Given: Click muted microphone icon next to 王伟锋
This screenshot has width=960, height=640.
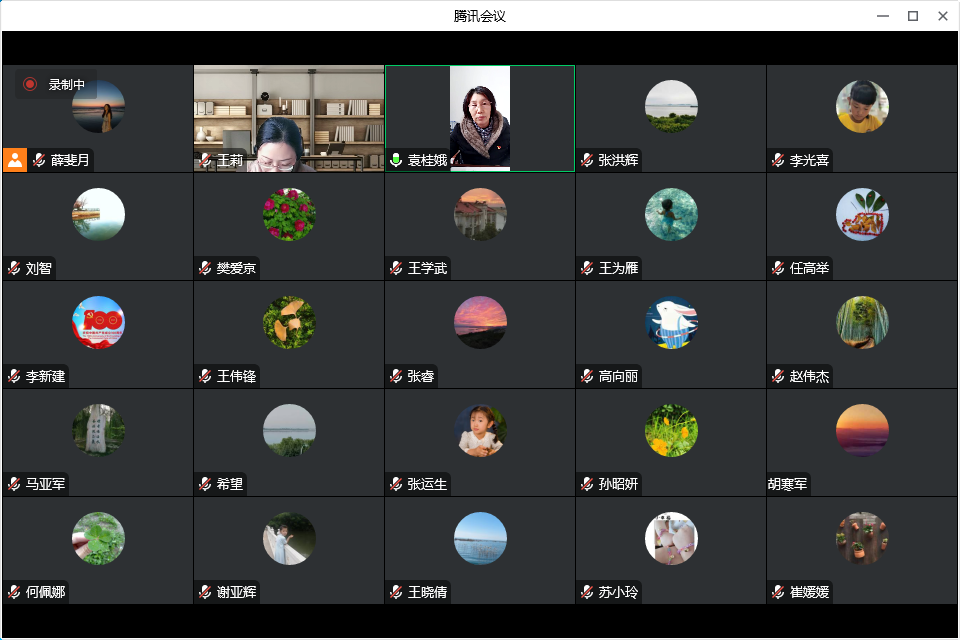Looking at the screenshot, I should click(205, 376).
